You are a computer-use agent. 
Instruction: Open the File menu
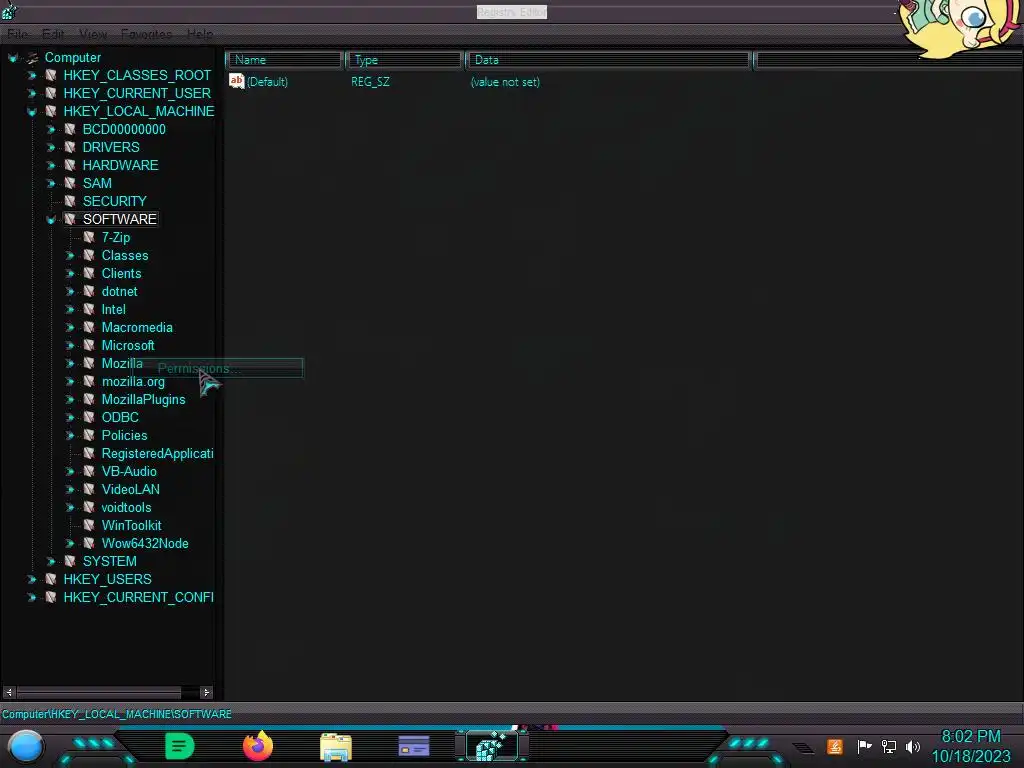pyautogui.click(x=18, y=34)
